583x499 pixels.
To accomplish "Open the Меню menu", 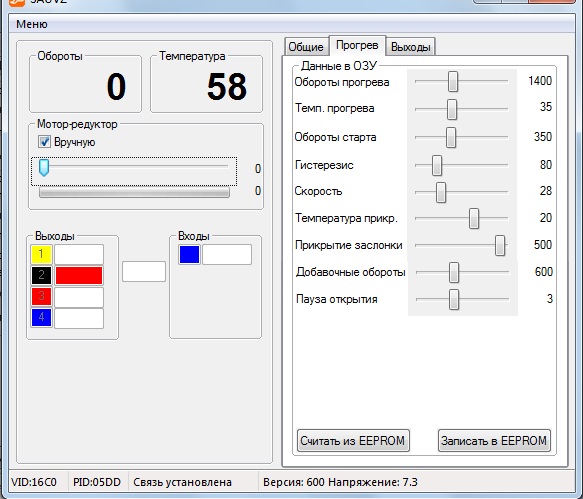I will pyautogui.click(x=32, y=24).
